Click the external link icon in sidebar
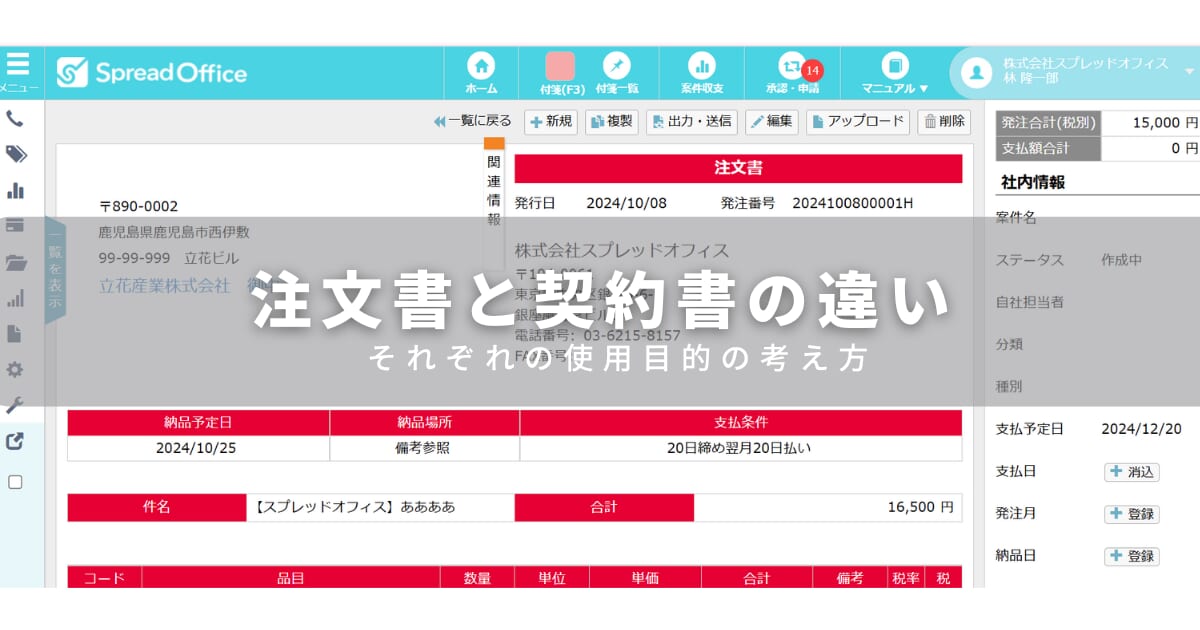 (15, 441)
